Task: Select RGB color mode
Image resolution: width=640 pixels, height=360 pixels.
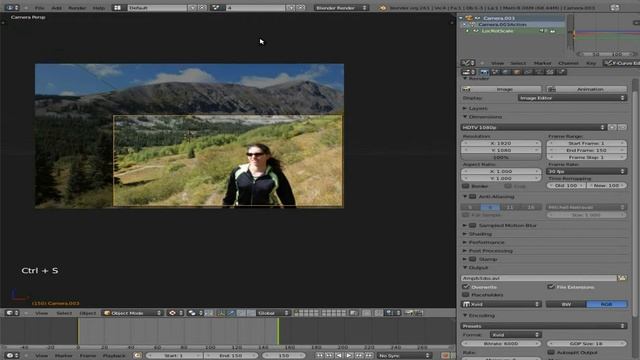Action: pyautogui.click(x=607, y=304)
